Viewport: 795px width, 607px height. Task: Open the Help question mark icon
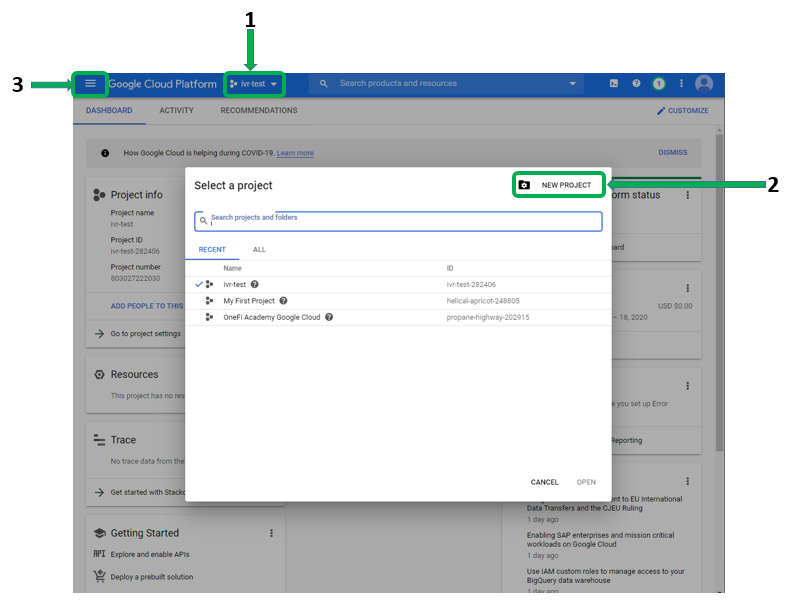click(636, 83)
